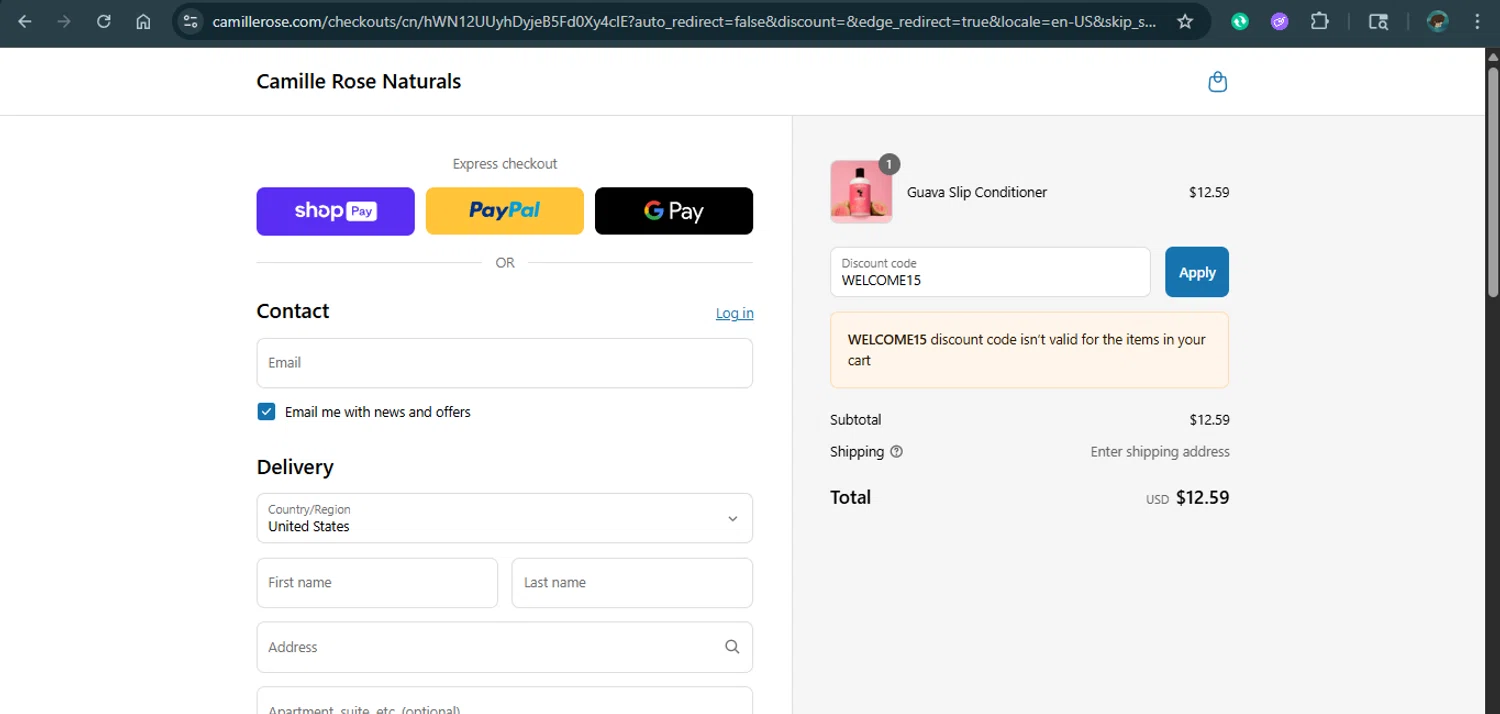Viewport: 1500px width, 714px height.
Task: Apply the discount code
Action: point(1197,272)
